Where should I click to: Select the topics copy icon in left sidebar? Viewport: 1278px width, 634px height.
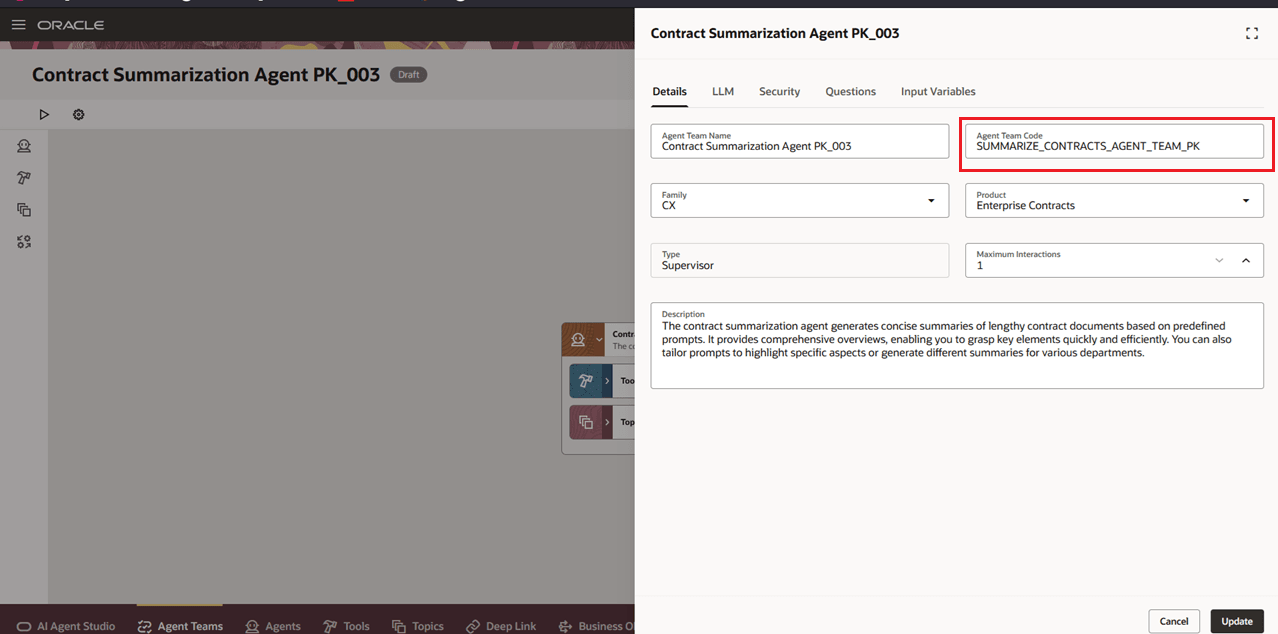coord(24,210)
